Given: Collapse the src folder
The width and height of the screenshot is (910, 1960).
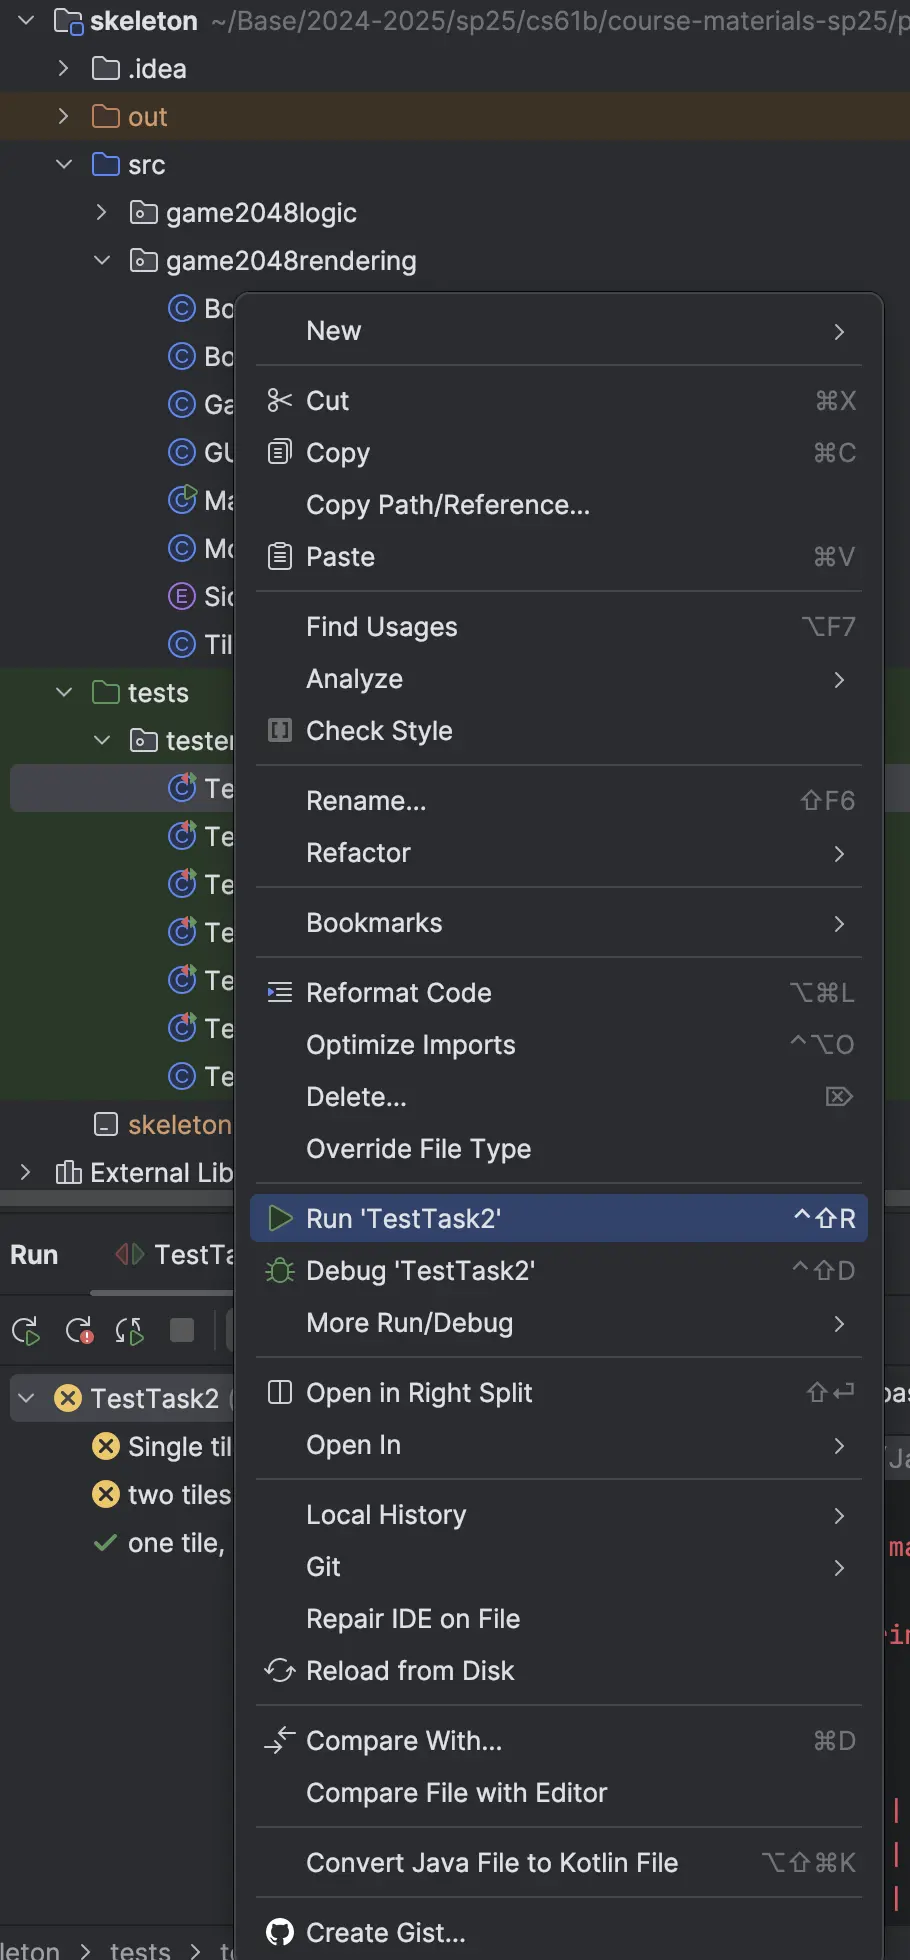Looking at the screenshot, I should [x=64, y=164].
